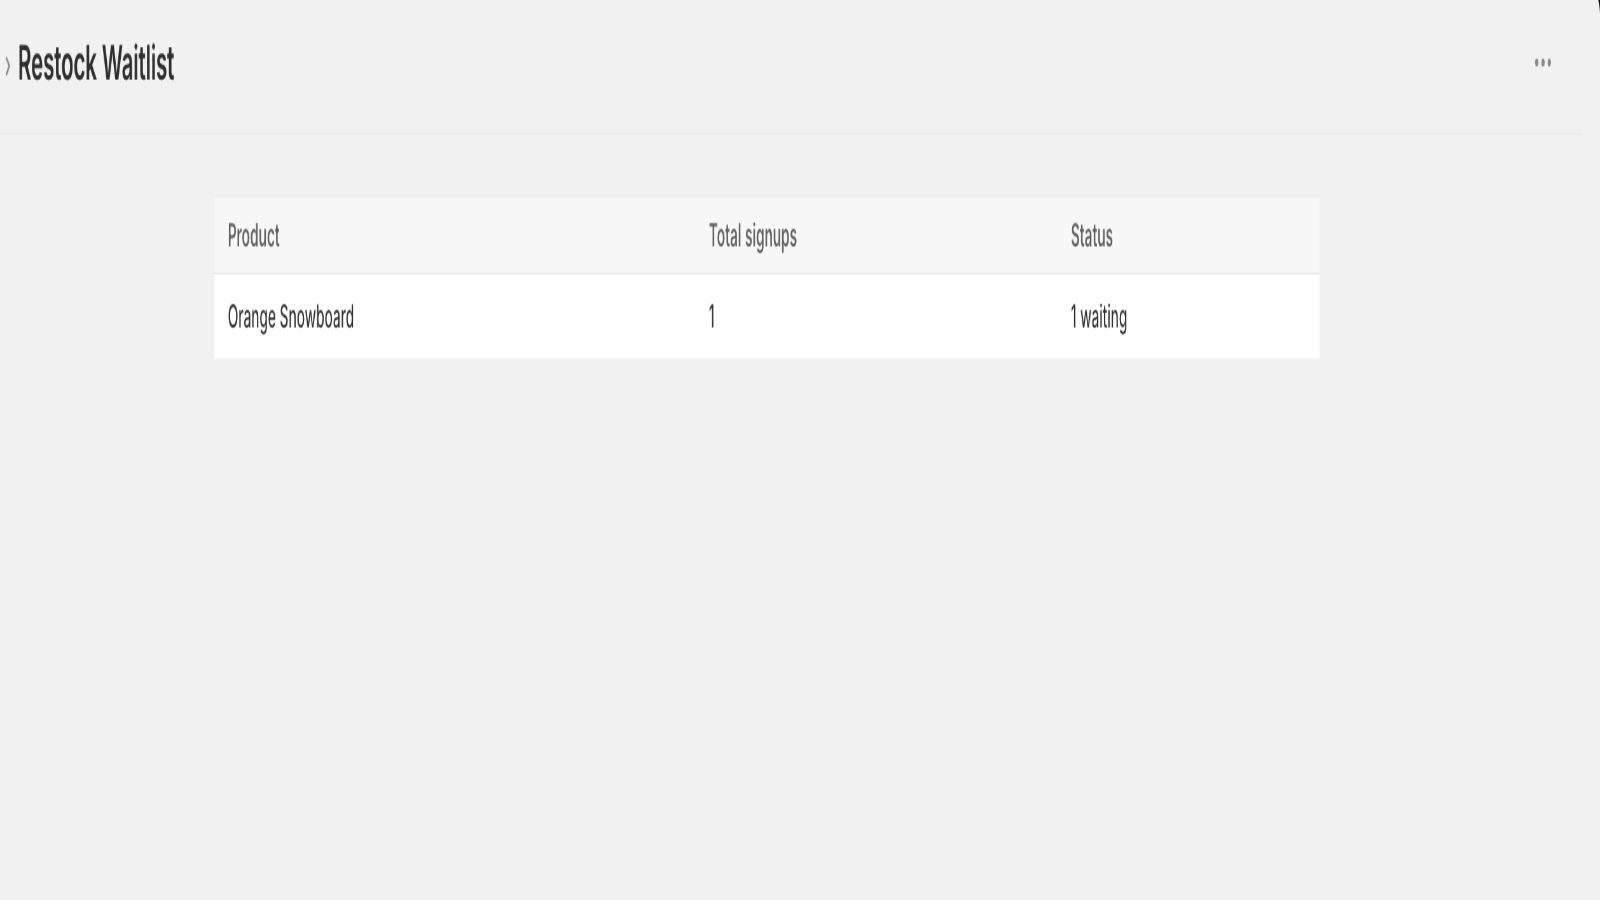Click the word Snowboard in the product name
Viewport: 1600px width, 900px height.
point(317,318)
